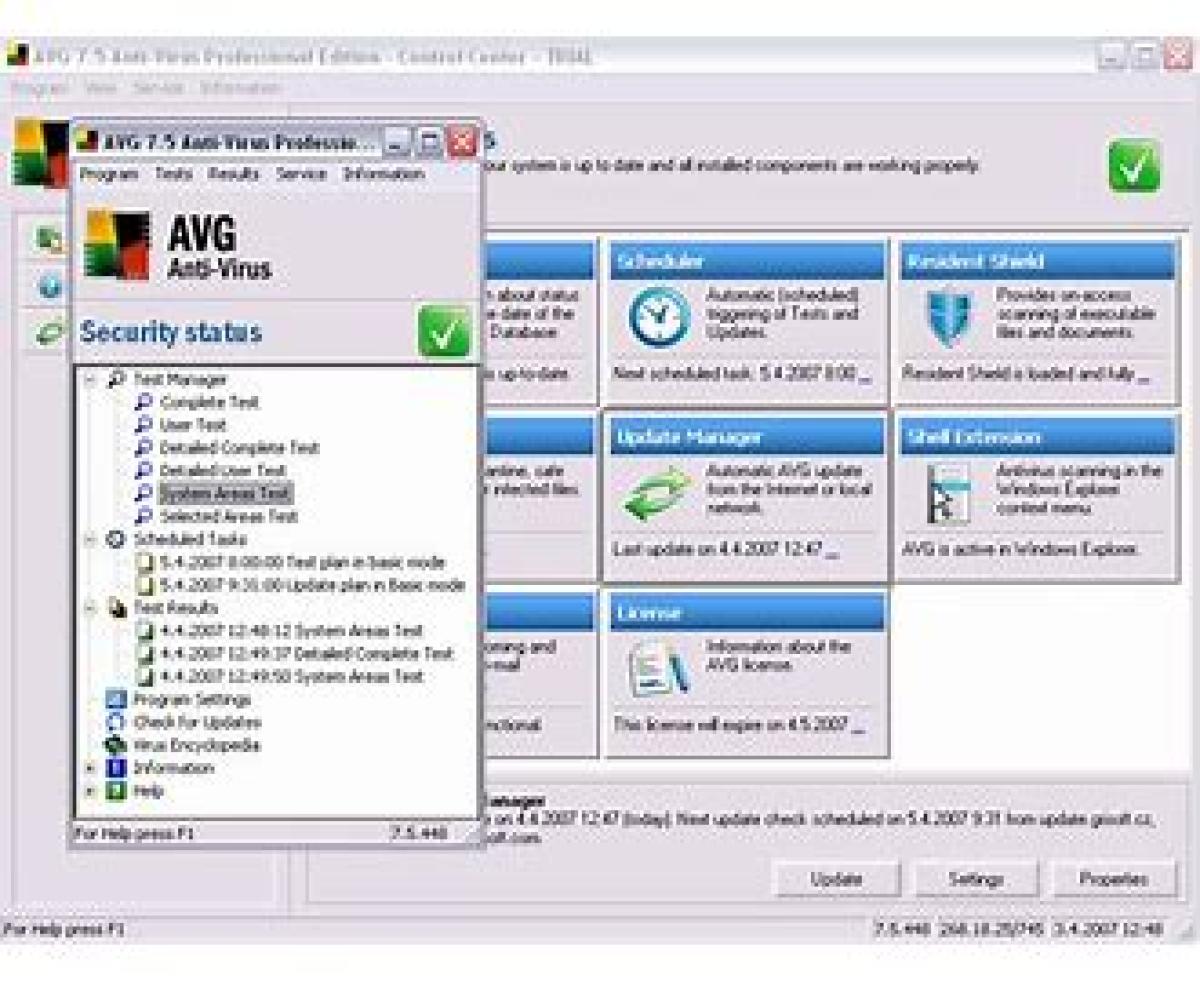This screenshot has height=981, width=1200.
Task: Click the Settings button
Action: coord(976,880)
